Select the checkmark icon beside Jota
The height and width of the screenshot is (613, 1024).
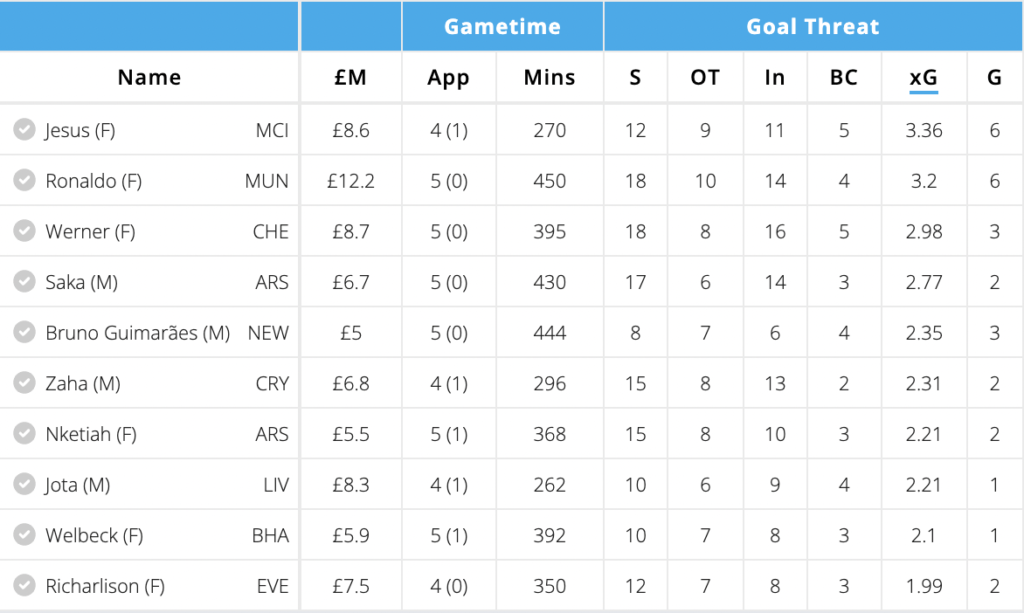point(24,484)
